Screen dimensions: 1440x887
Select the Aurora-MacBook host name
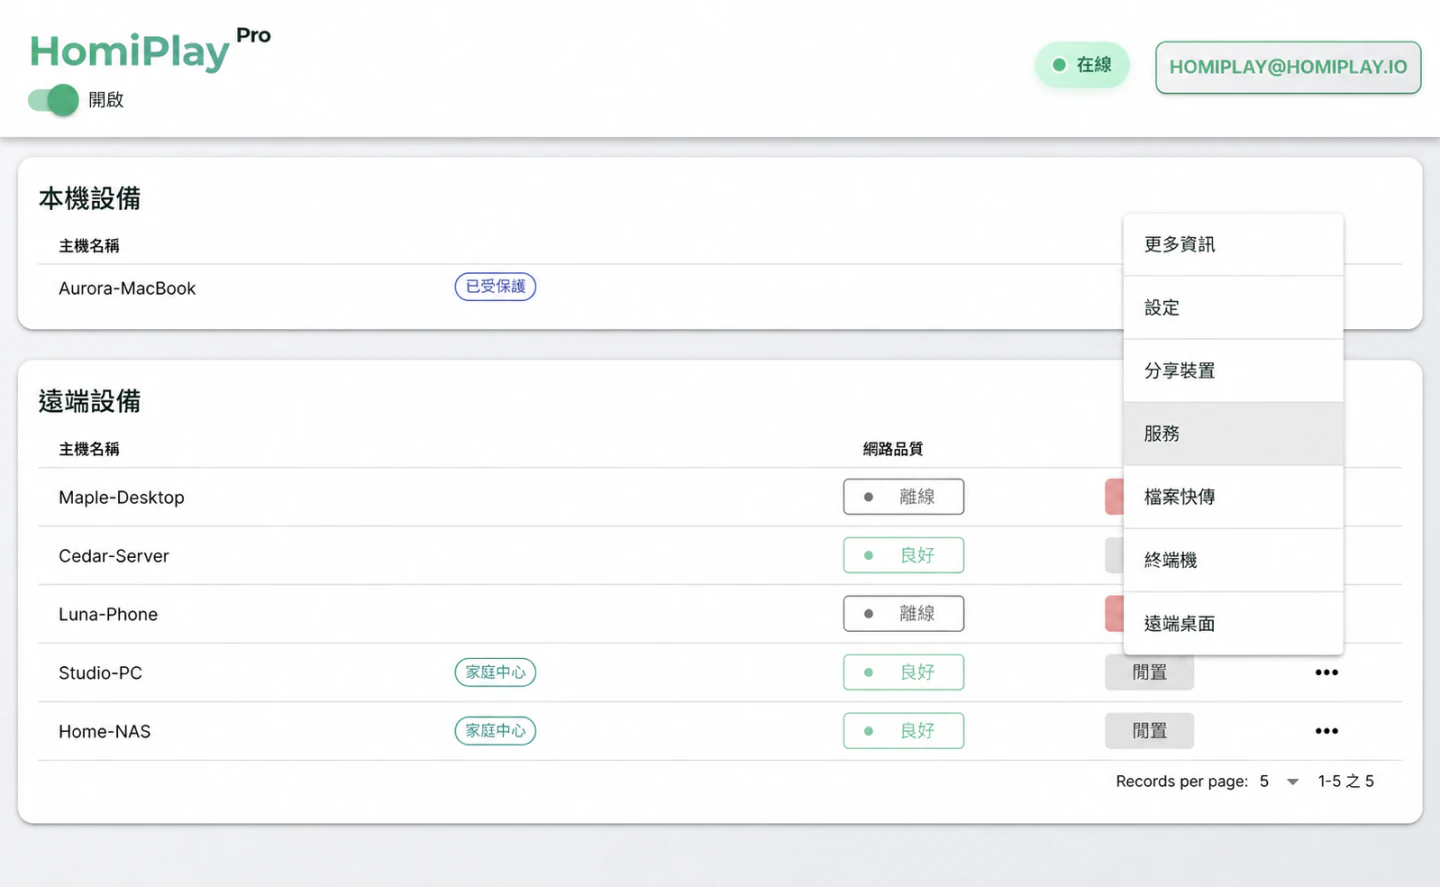(127, 288)
